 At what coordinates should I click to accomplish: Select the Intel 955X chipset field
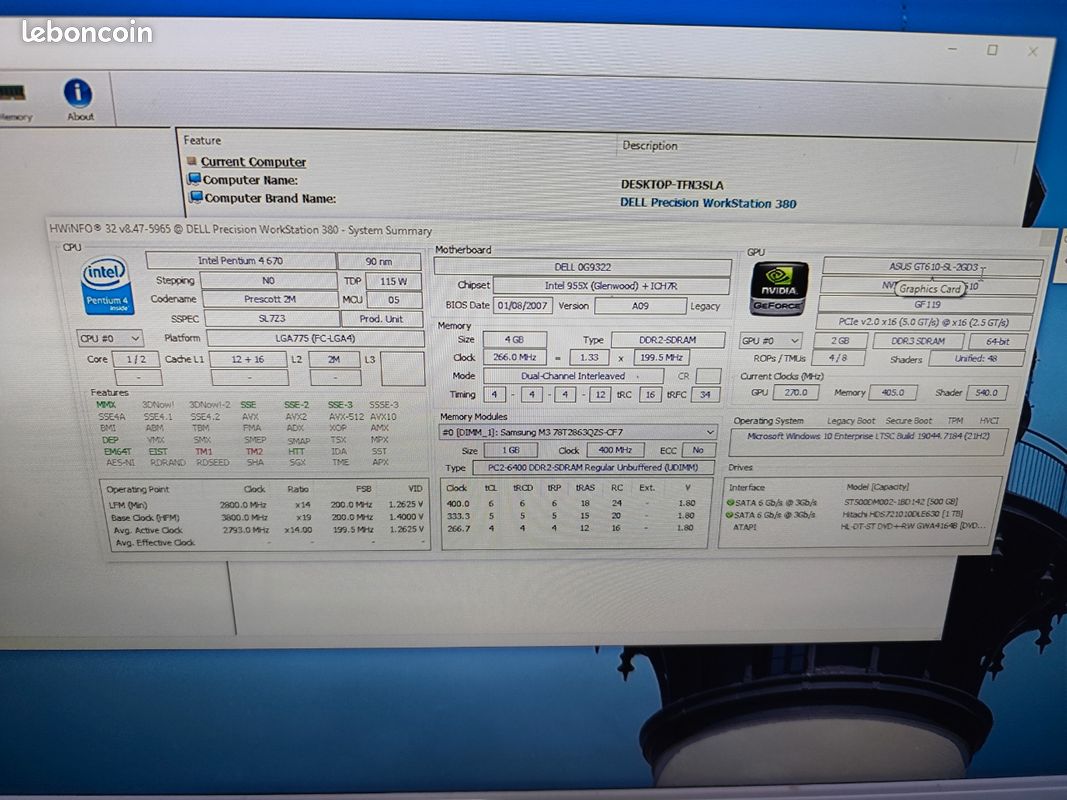[x=611, y=286]
